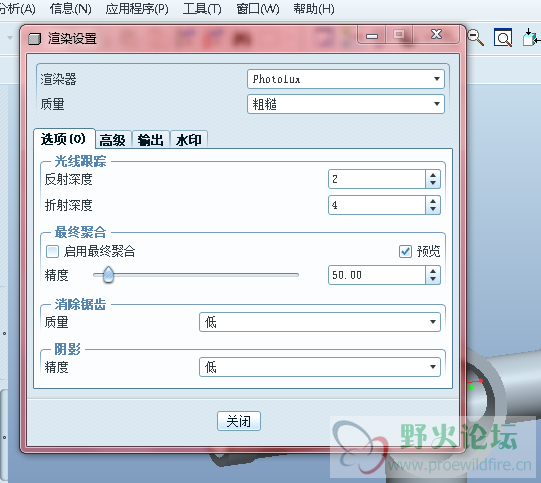Open the 工具(T) menu
Screen dimensions: 541x483
202,9
